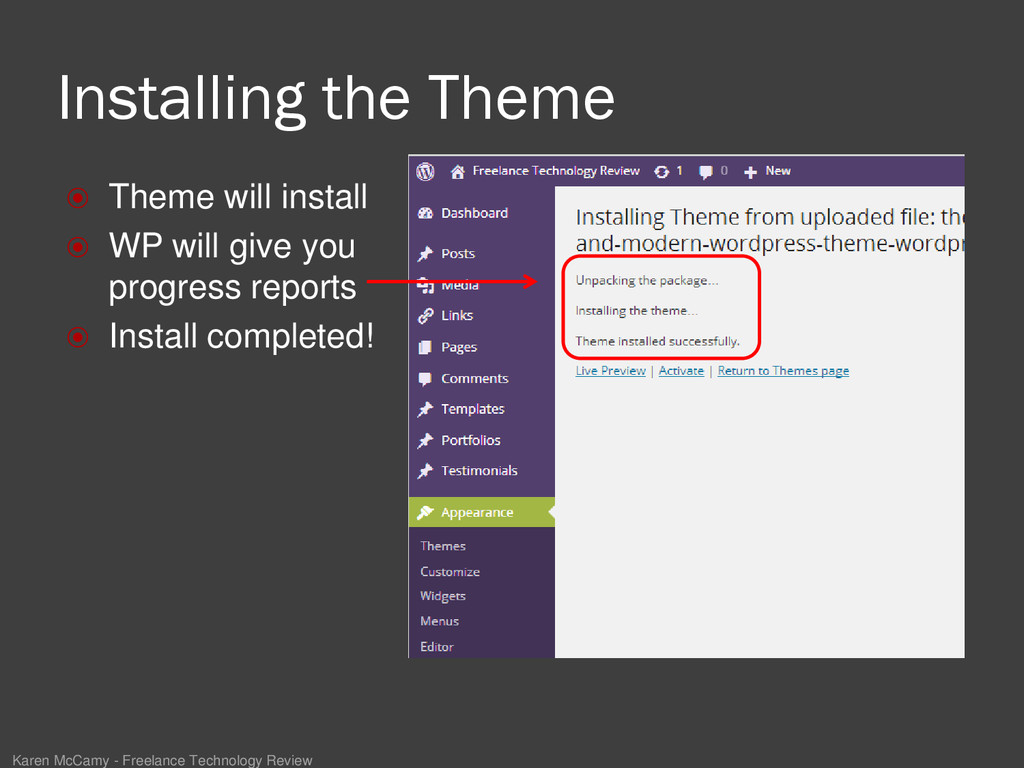Open Themes under Appearance
Image resolution: width=1024 pixels, height=768 pixels.
tap(443, 546)
